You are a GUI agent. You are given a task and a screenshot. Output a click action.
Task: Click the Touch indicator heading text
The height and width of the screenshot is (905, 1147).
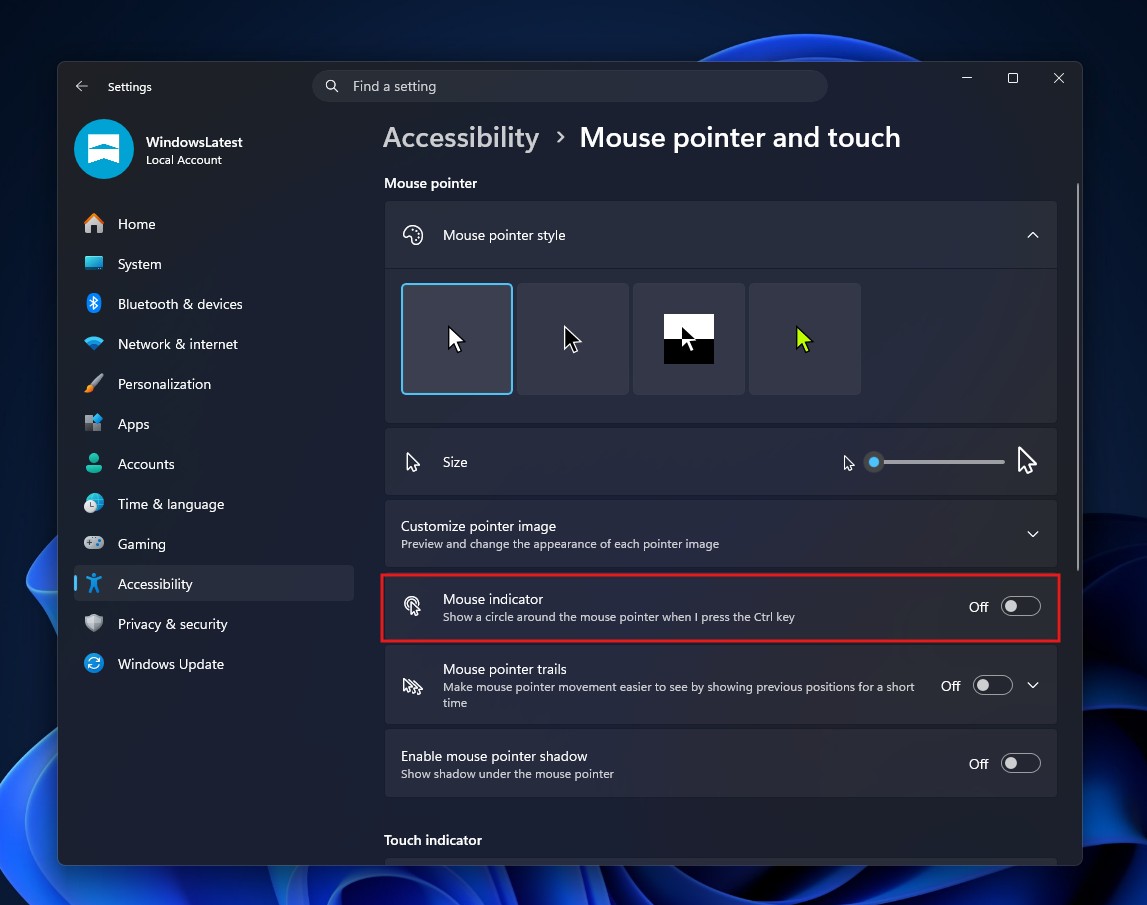tap(433, 840)
